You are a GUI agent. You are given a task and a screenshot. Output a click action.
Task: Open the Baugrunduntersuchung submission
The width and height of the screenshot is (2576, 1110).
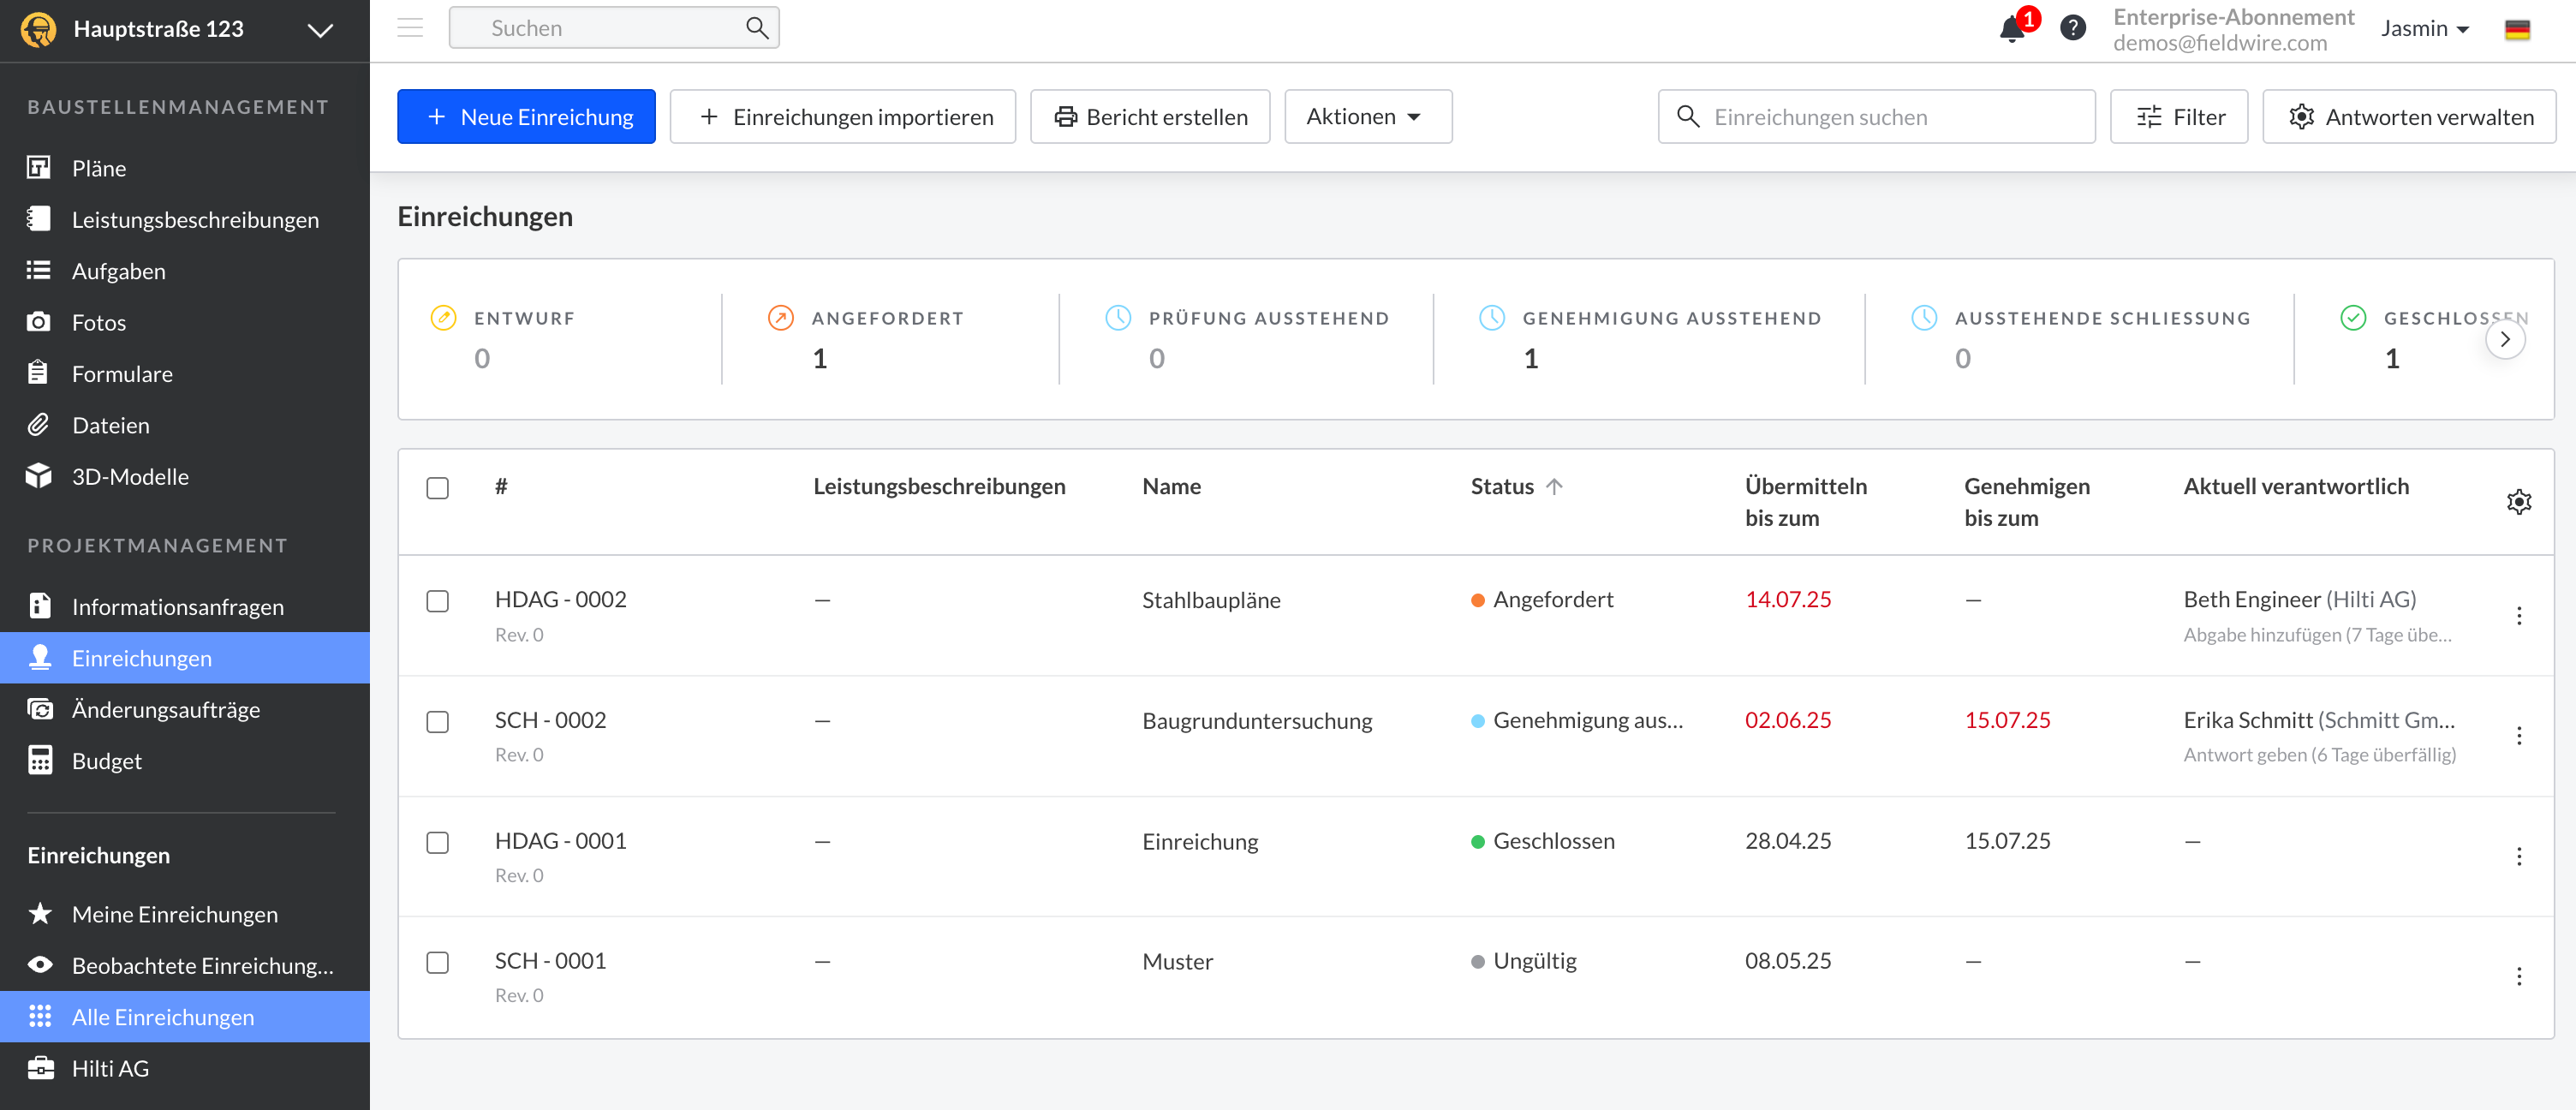(x=1257, y=721)
